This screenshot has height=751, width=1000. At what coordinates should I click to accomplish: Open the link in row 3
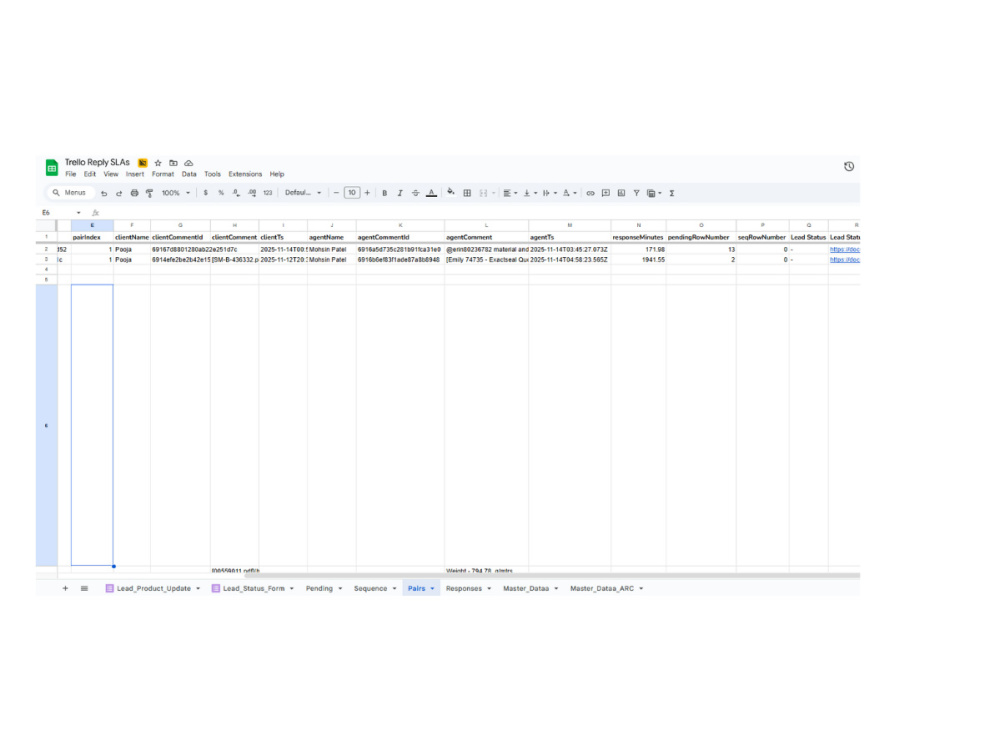pyautogui.click(x=844, y=259)
